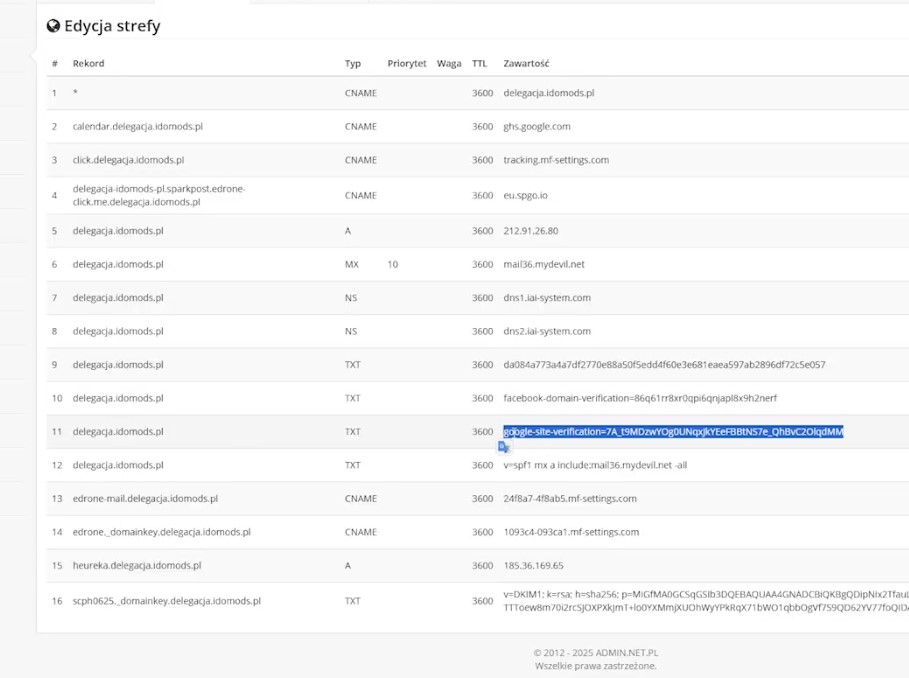Screen dimensions: 909x678
Task: Click the dns2.iai-system.com NS value
Action: click(x=547, y=331)
